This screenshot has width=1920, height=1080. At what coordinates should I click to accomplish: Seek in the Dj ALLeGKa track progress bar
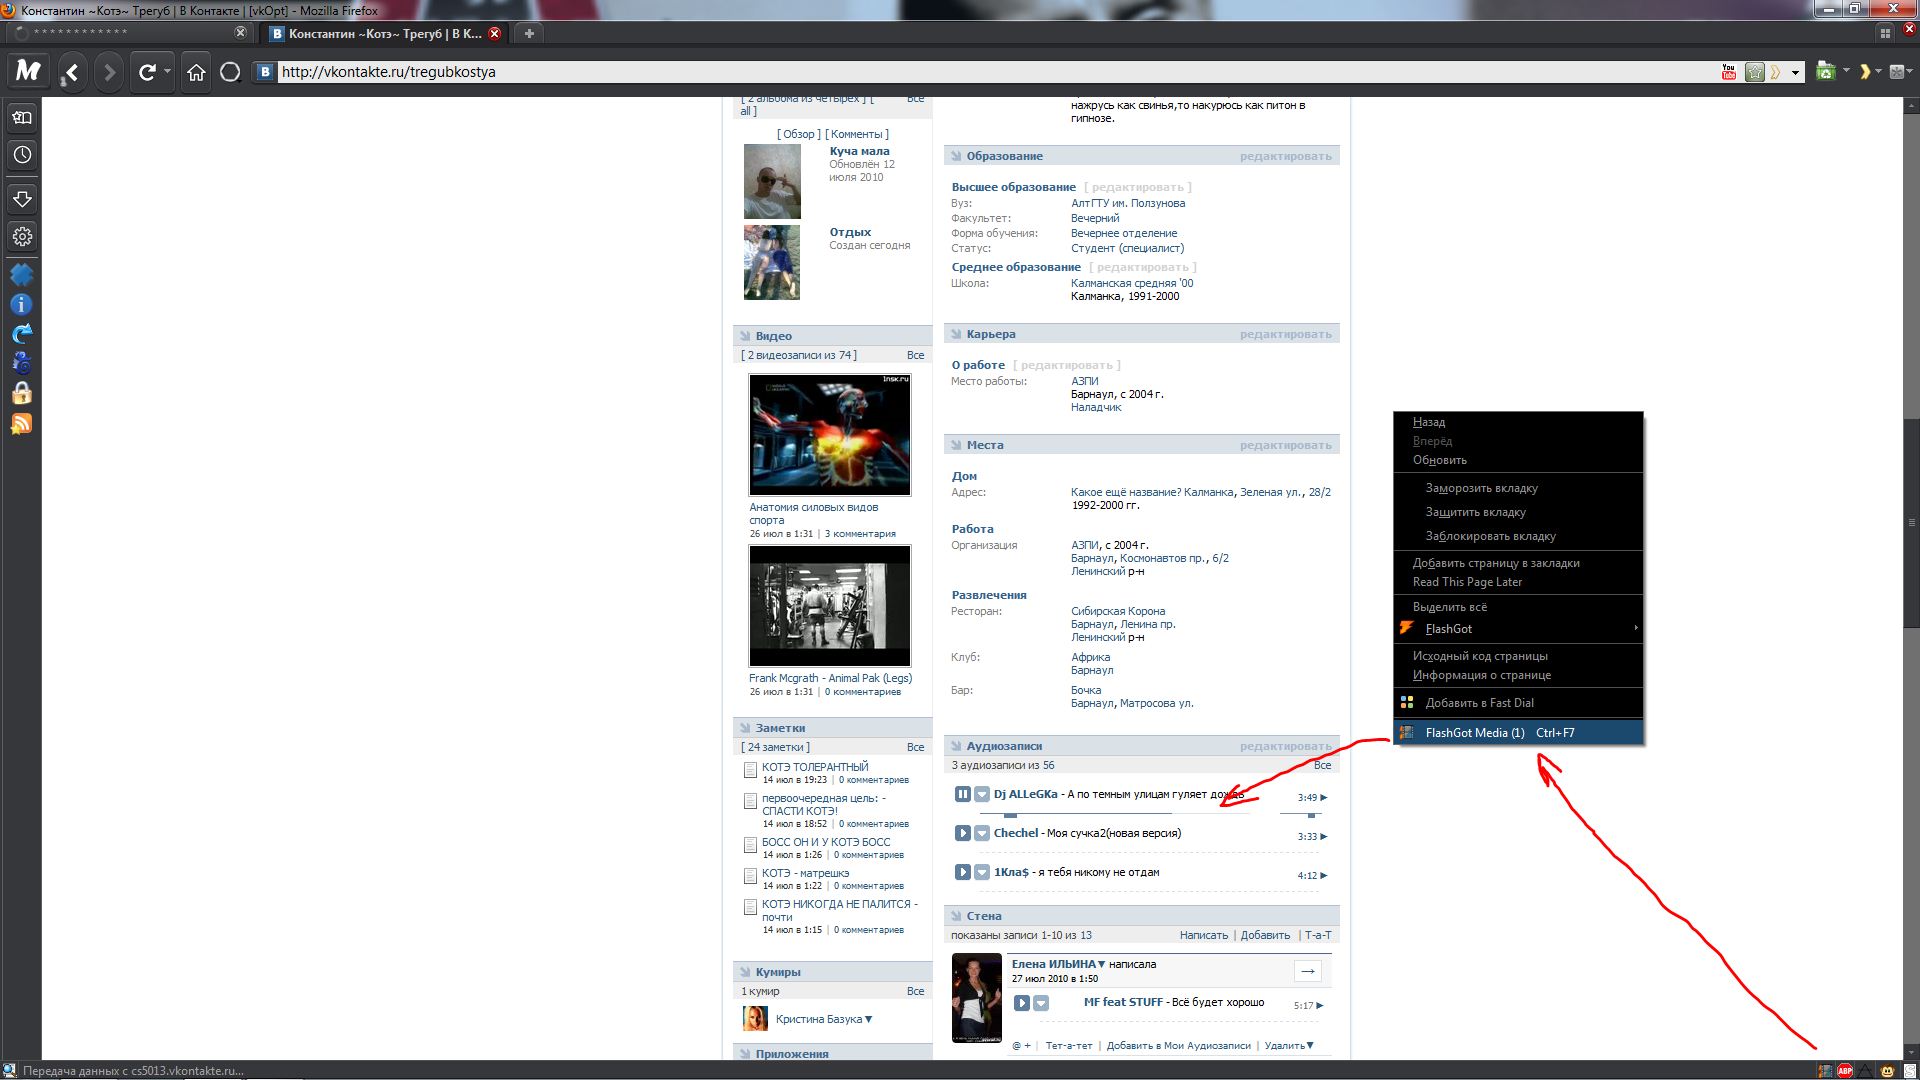[1100, 815]
